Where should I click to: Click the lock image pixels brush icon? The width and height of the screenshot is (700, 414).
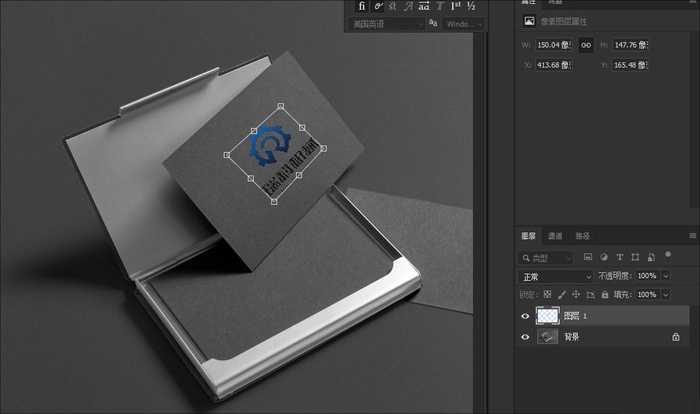(x=561, y=295)
